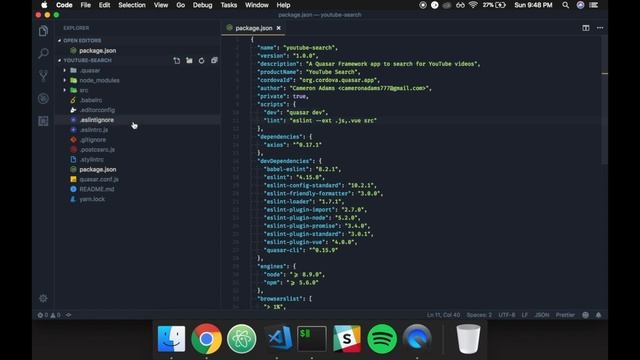Click Spaces: 2 indentation setting
Image resolution: width=640 pixels, height=360 pixels.
pyautogui.click(x=479, y=315)
